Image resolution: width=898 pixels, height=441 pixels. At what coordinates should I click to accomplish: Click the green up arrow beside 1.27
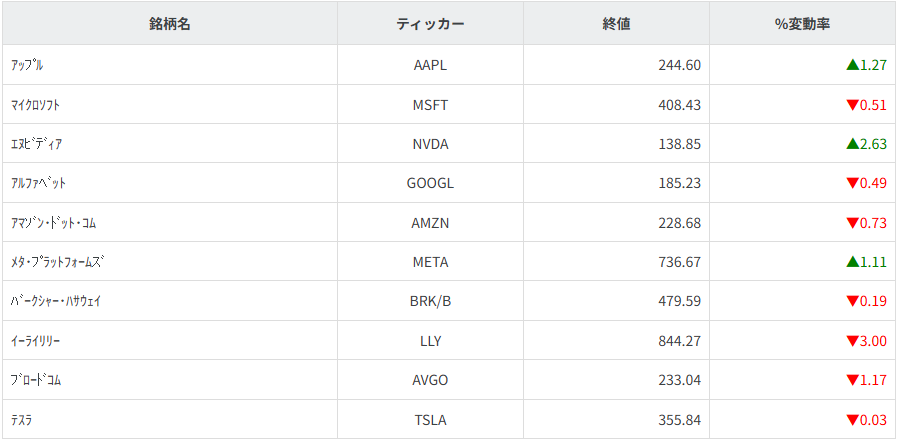[x=852, y=65]
